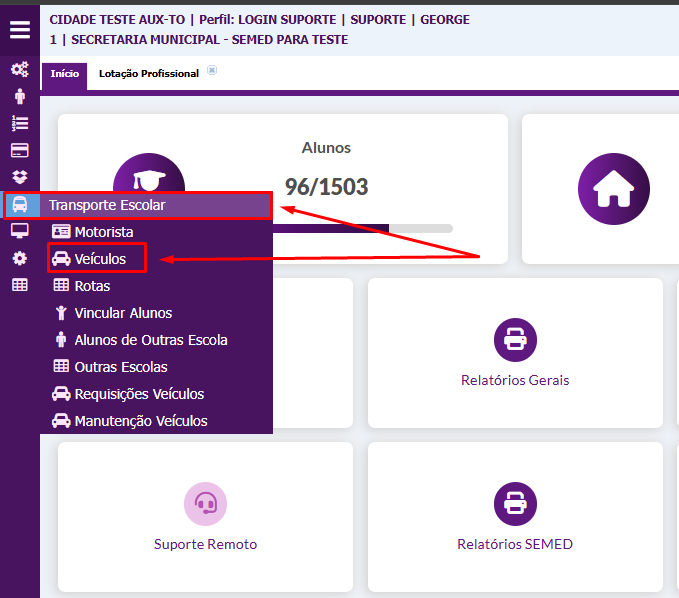Viewport: 679px width, 598px height.
Task: Click the single gear sidebar icon
Action: click(x=20, y=258)
